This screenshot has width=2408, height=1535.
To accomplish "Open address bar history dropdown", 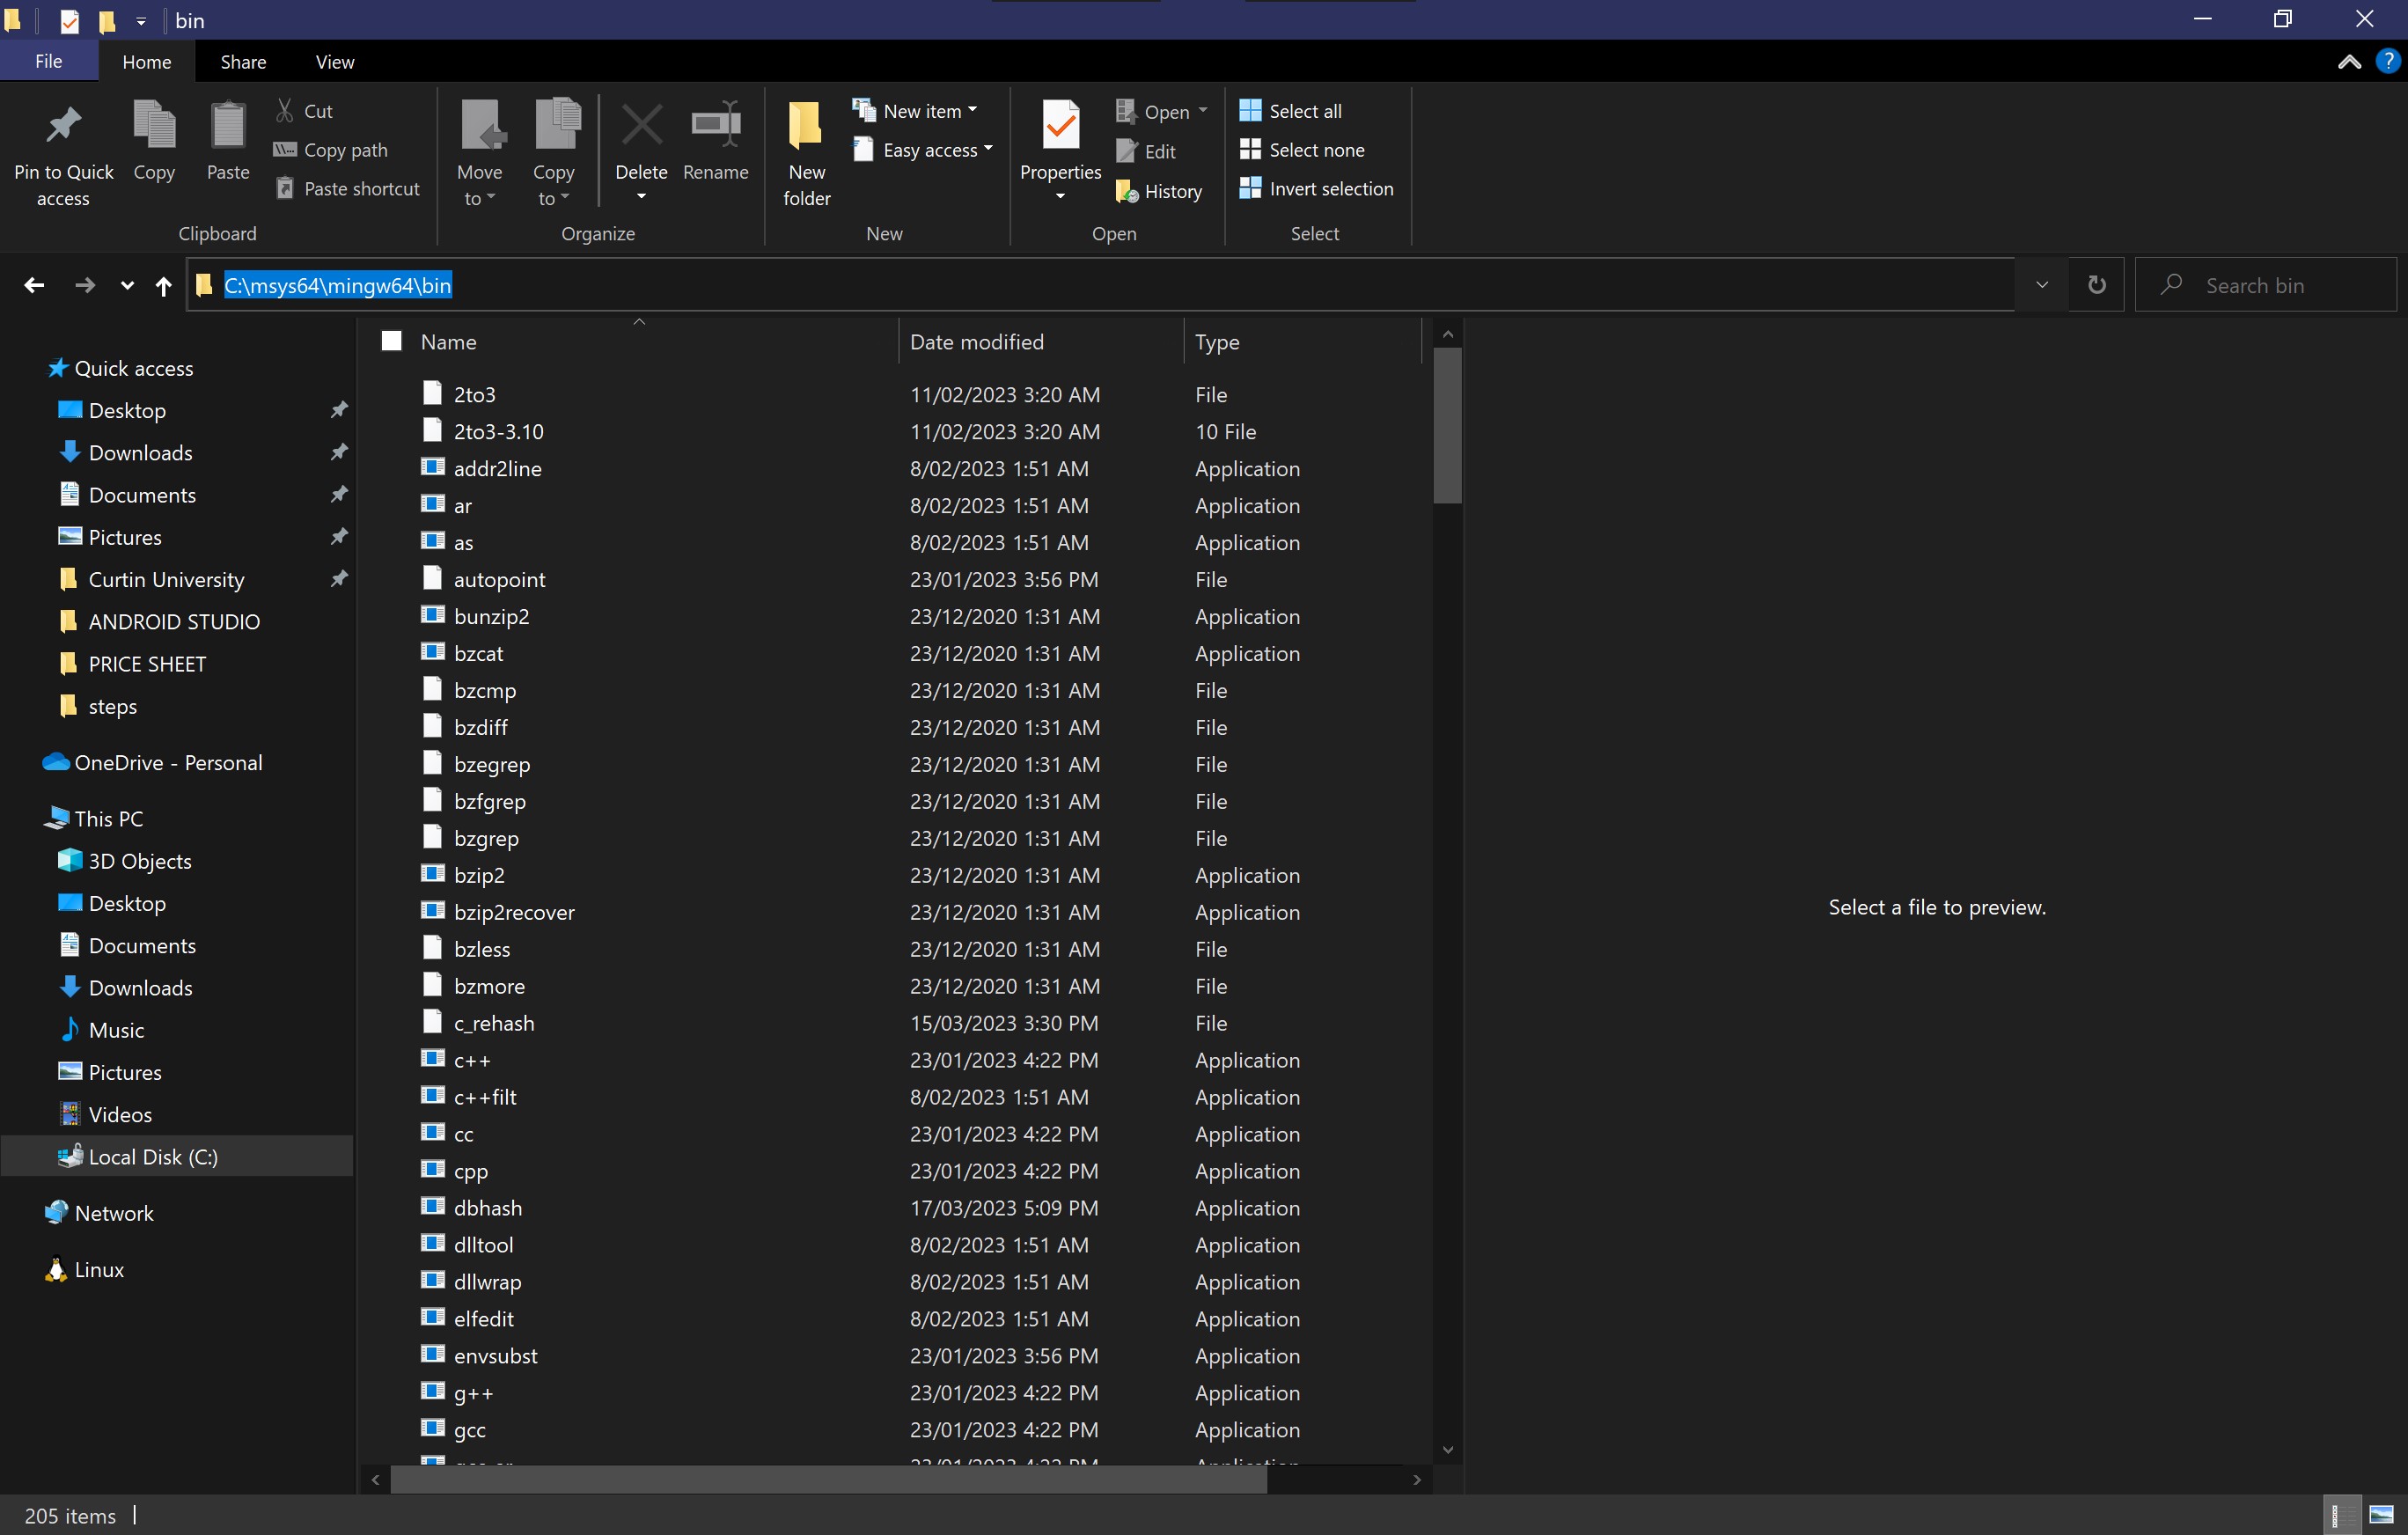I will pyautogui.click(x=2042, y=286).
